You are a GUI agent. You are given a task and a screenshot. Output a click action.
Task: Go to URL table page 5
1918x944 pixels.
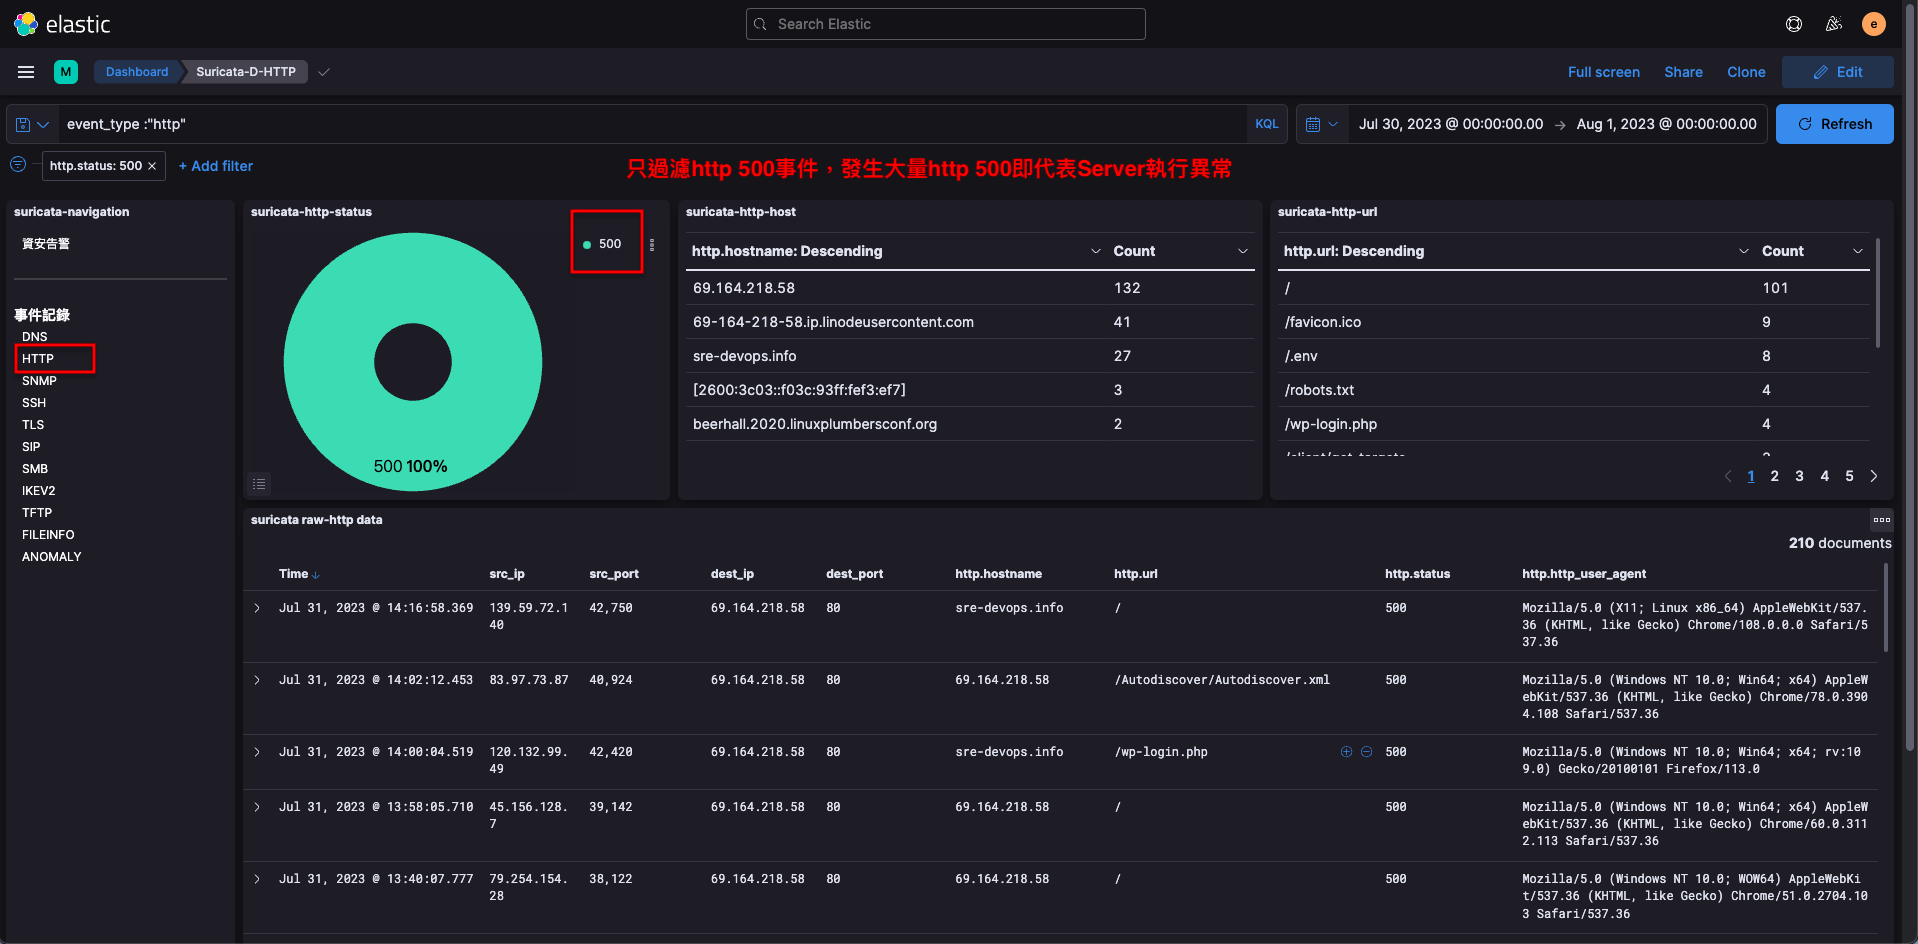pos(1849,476)
